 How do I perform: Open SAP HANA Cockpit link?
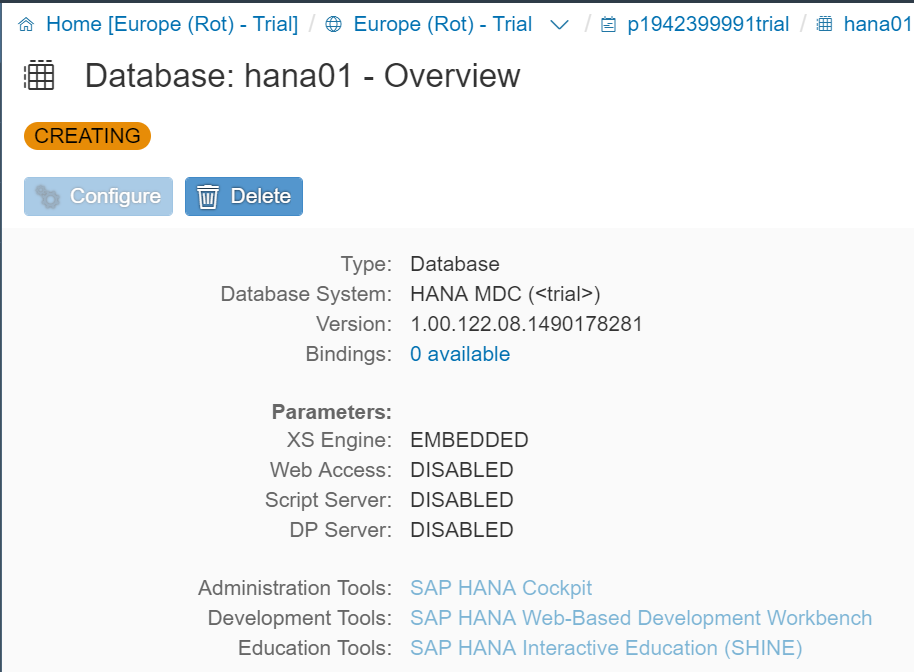pos(501,587)
